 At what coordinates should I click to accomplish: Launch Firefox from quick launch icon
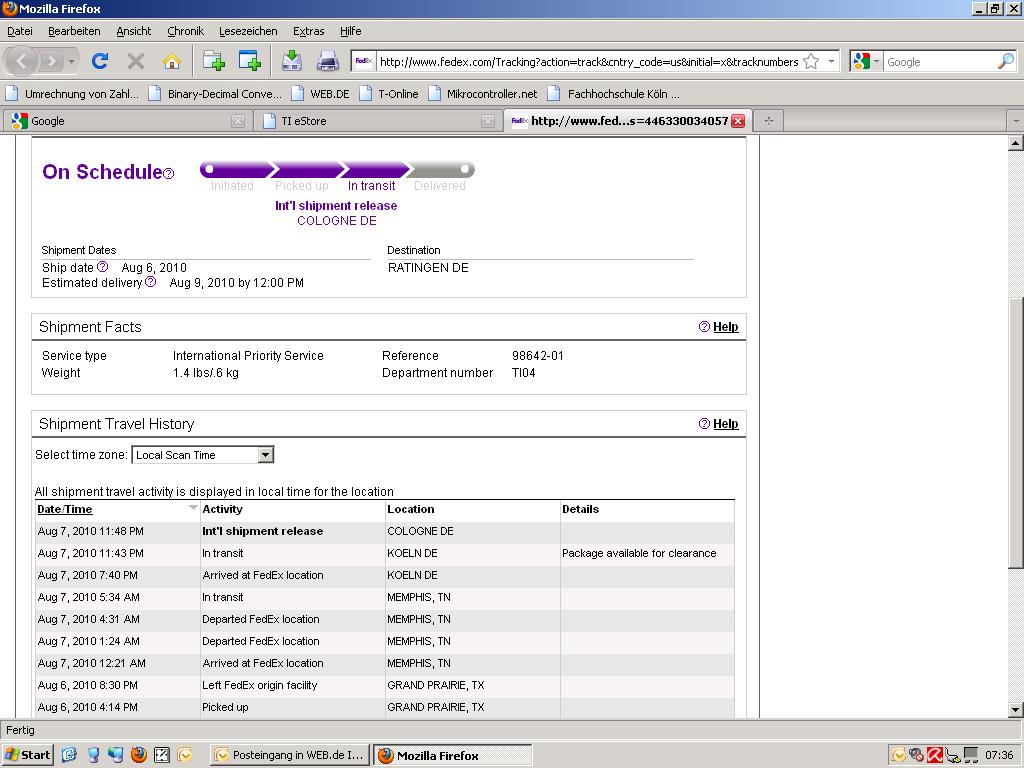pyautogui.click(x=138, y=755)
